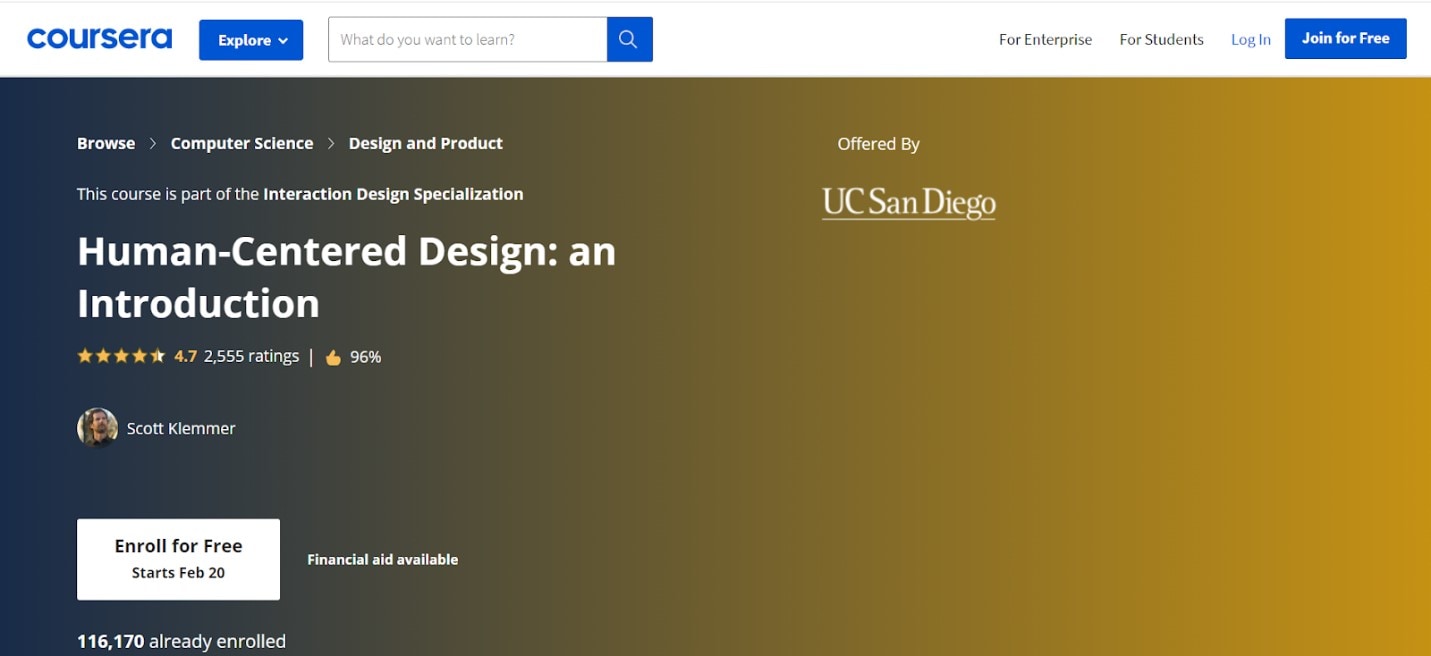Click the magnifying glass search button
1431x656 pixels.
pos(629,40)
